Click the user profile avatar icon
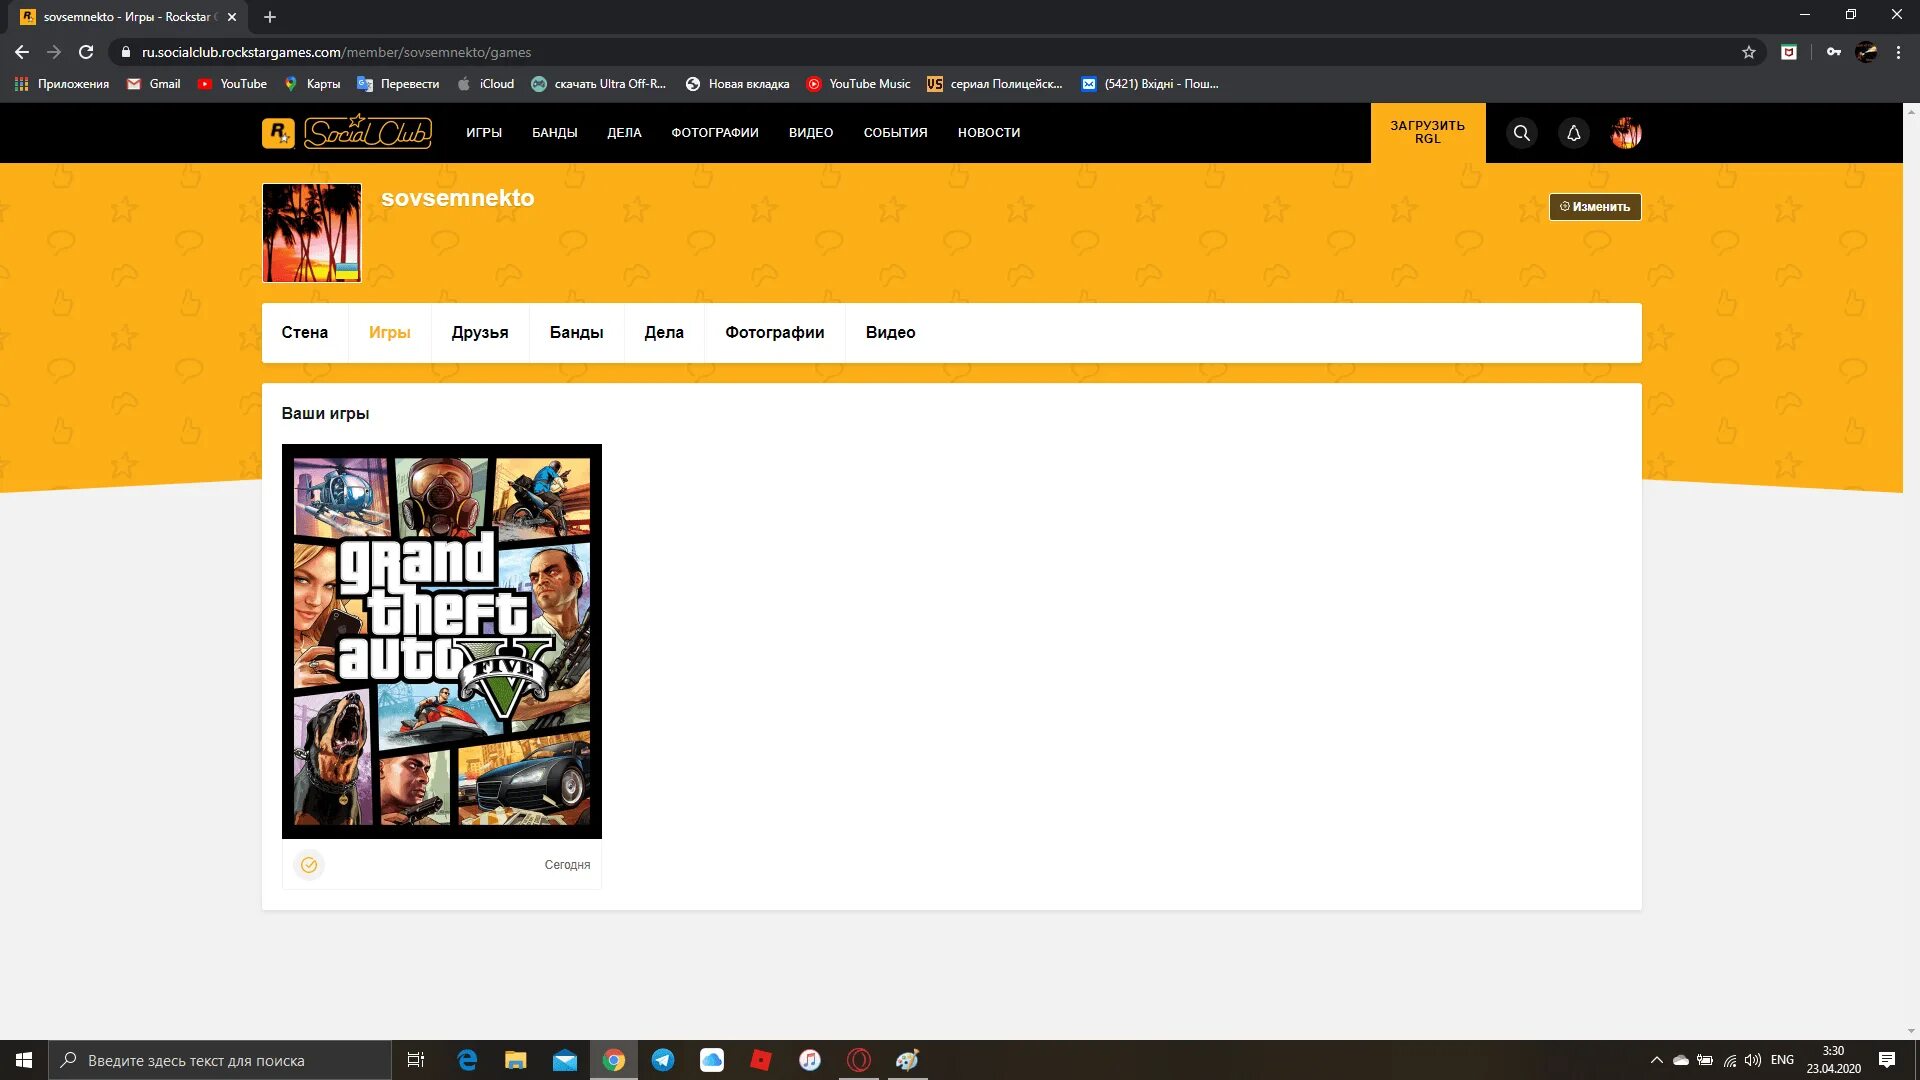 1626,132
